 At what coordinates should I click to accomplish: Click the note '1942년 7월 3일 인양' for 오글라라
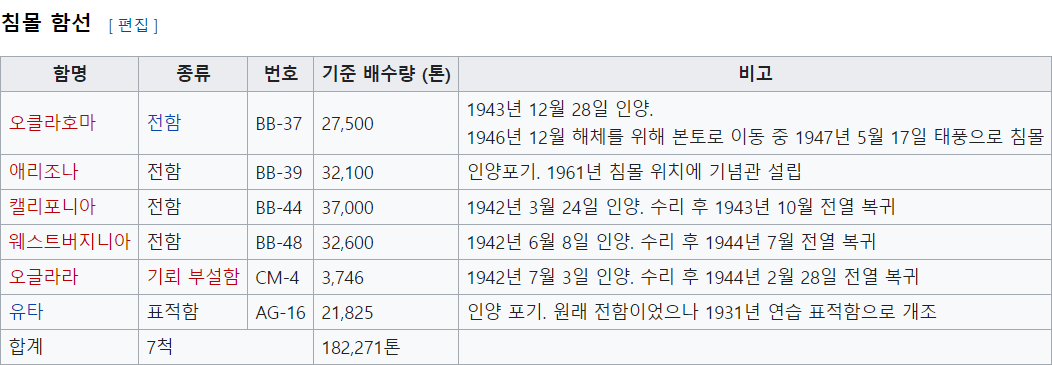[692, 277]
